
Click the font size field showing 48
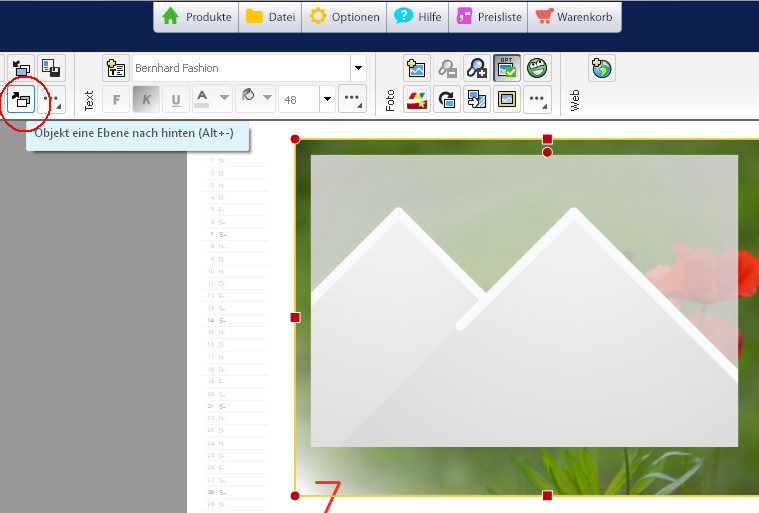pyautogui.click(x=299, y=100)
